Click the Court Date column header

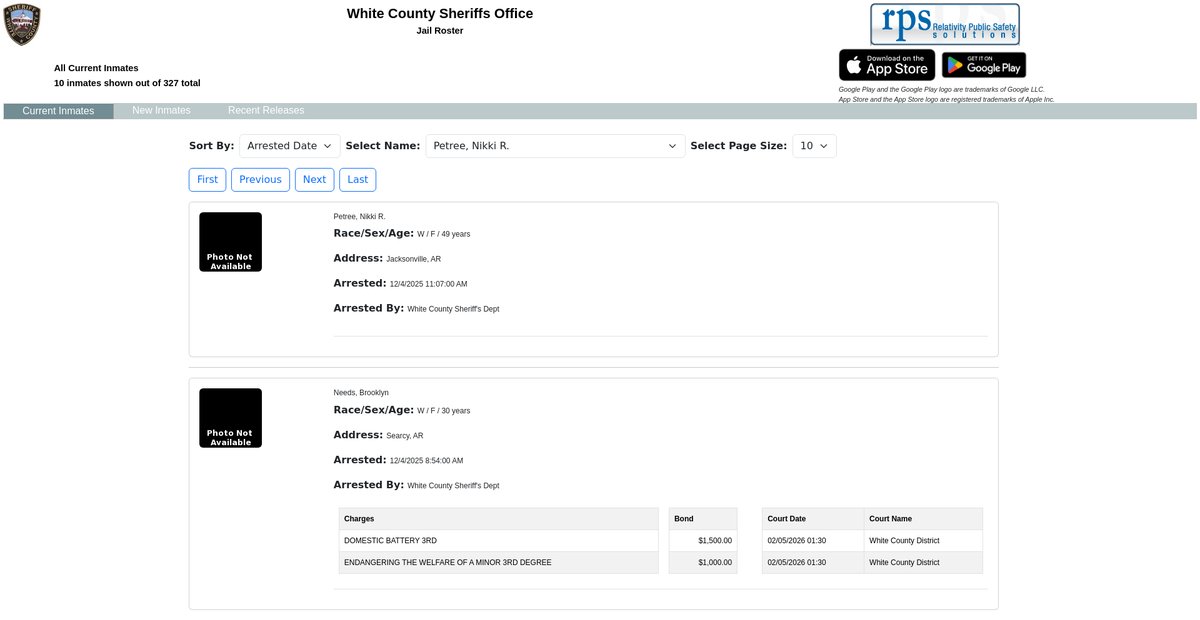coord(813,519)
